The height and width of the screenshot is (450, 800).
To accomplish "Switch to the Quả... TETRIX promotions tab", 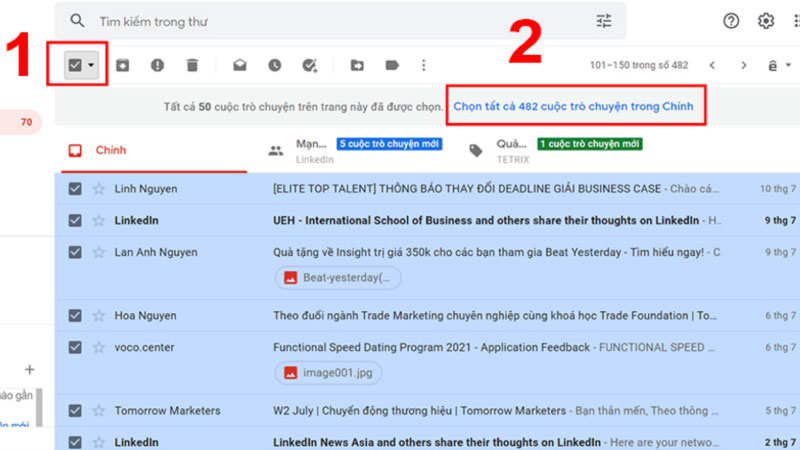I will (x=556, y=151).
